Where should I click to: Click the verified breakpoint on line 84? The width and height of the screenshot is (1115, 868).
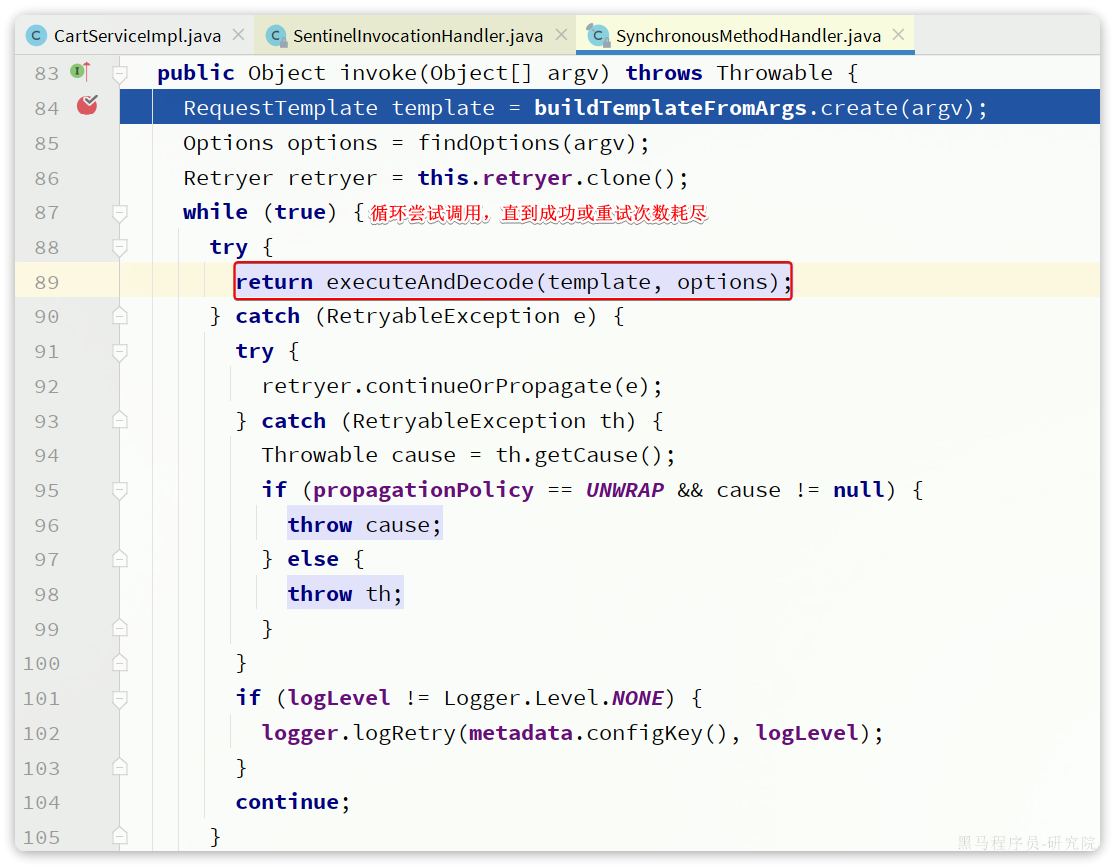(x=86, y=105)
